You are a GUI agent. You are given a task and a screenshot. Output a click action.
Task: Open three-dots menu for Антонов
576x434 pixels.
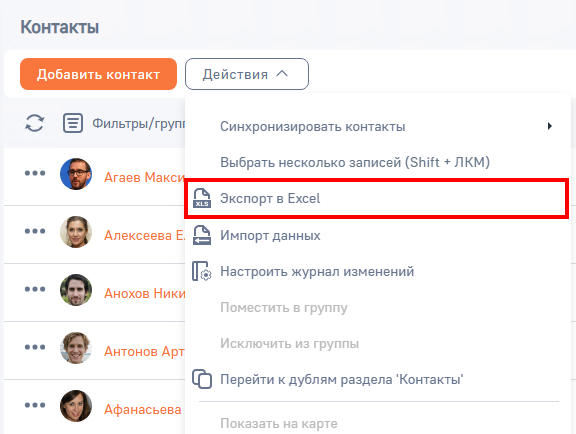(35, 347)
